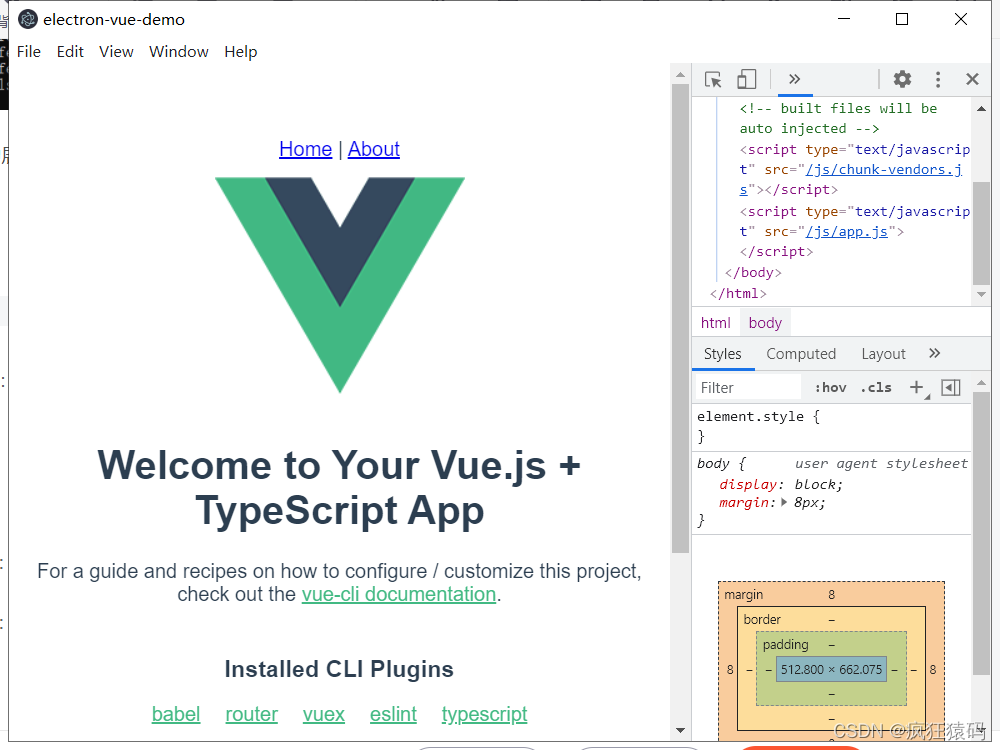
Task: Click the display property name
Action: [x=748, y=485]
